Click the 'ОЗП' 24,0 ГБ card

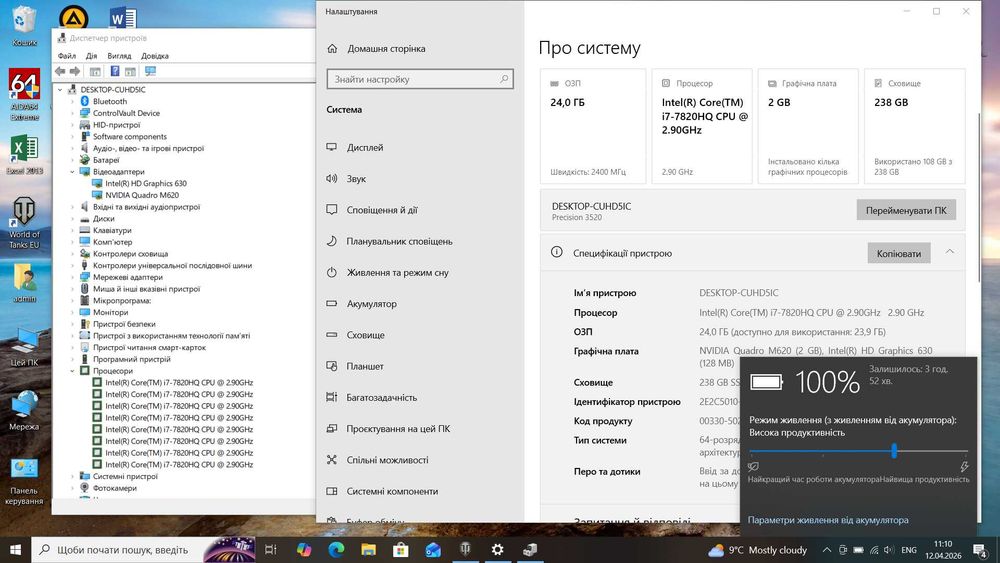pos(592,126)
